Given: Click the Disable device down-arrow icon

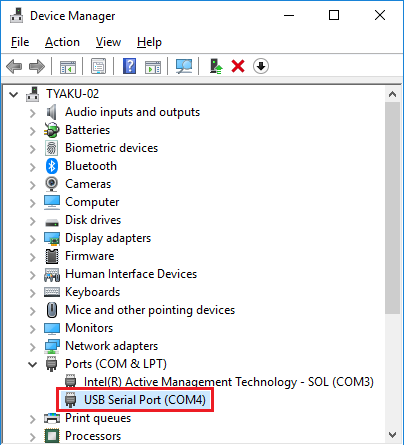Looking at the screenshot, I should (261, 66).
